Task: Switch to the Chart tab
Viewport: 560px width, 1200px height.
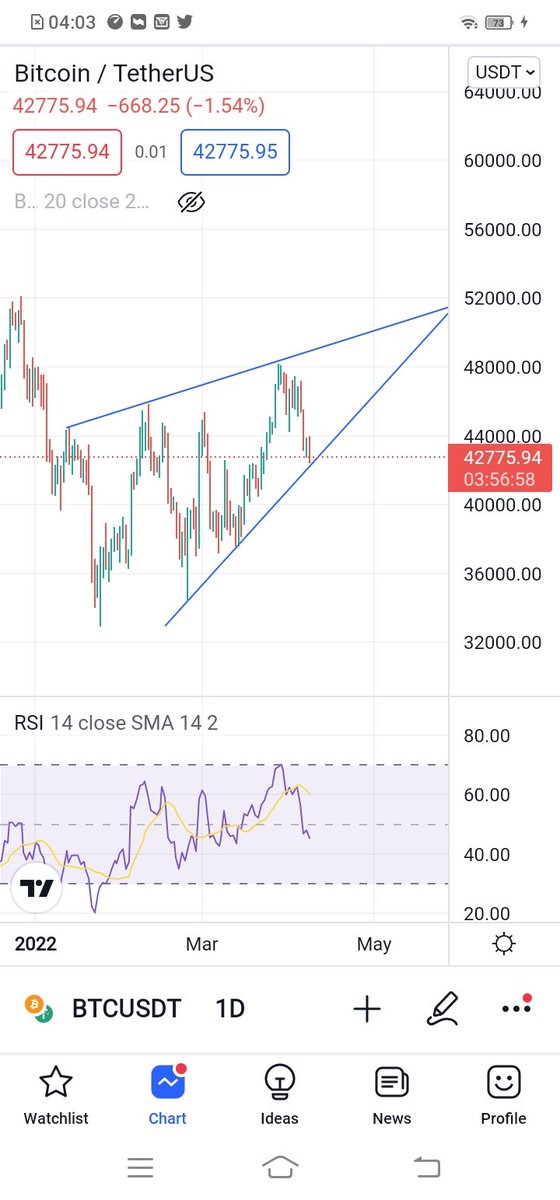Action: [167, 1095]
